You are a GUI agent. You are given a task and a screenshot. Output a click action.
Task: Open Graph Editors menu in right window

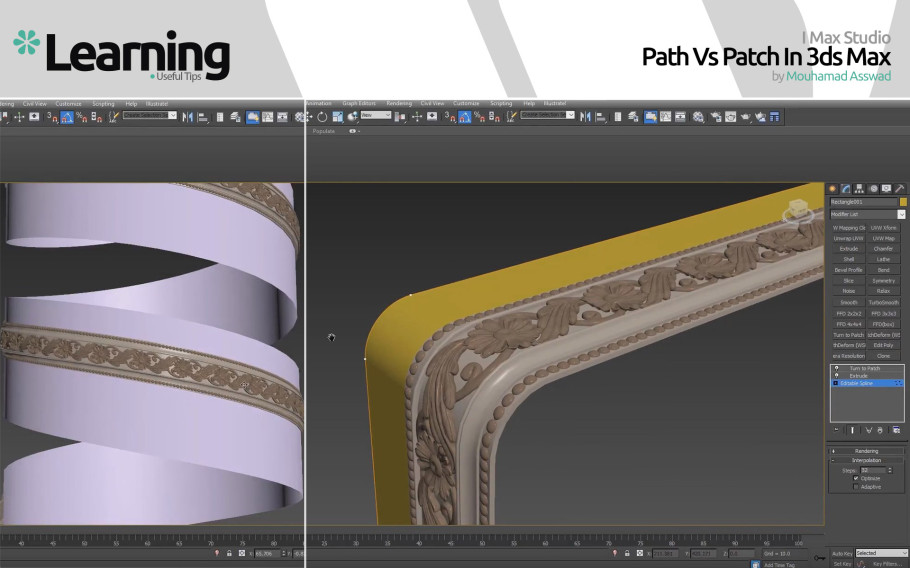tap(359, 103)
